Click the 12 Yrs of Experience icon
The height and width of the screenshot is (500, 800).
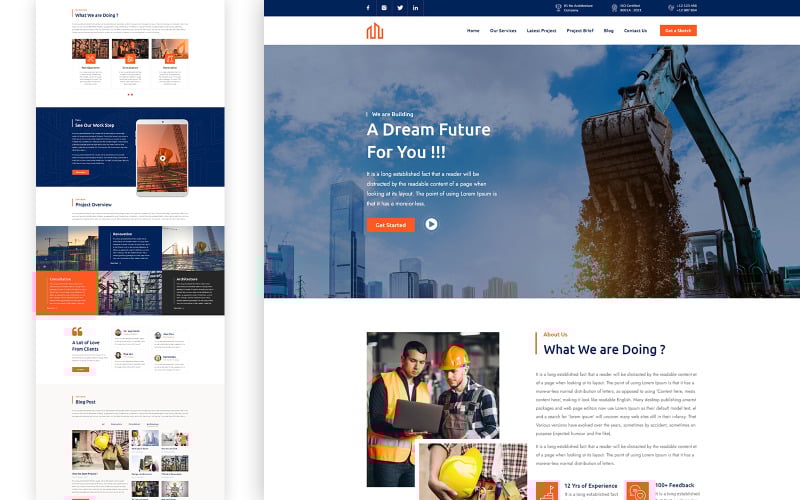pyautogui.click(x=546, y=491)
